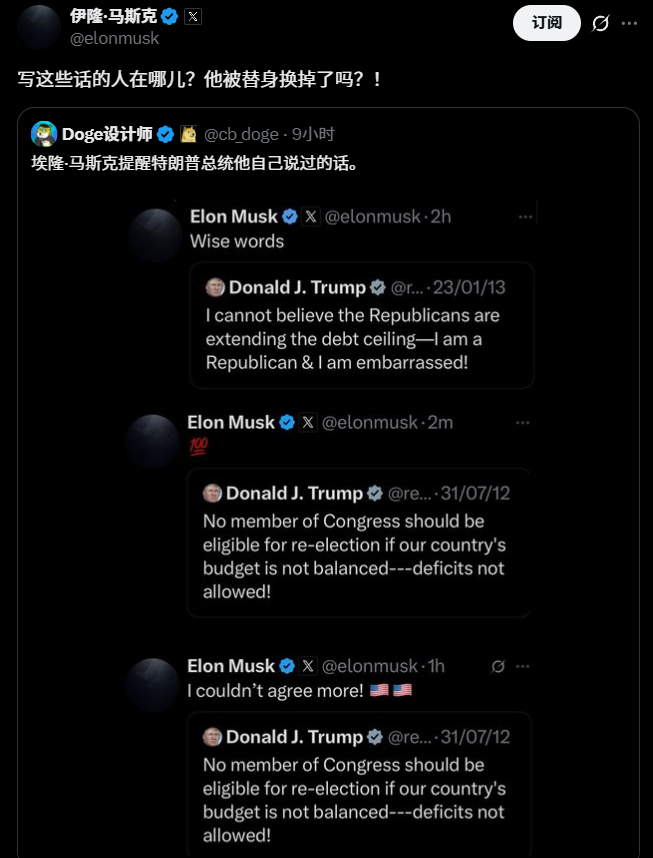Click the verified badge next to Doge设计师
Screen dimensions: 653x858
165,134
